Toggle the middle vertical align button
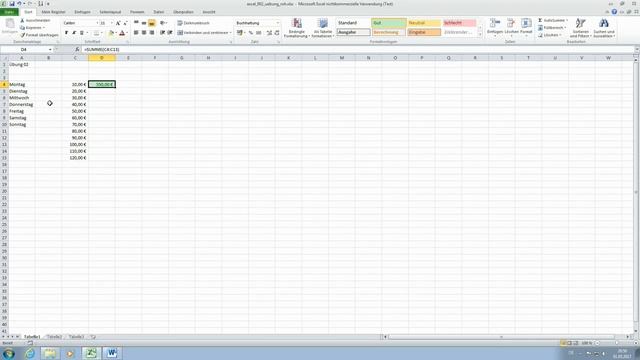Image resolution: width=640 pixels, height=360 pixels. click(144, 23)
